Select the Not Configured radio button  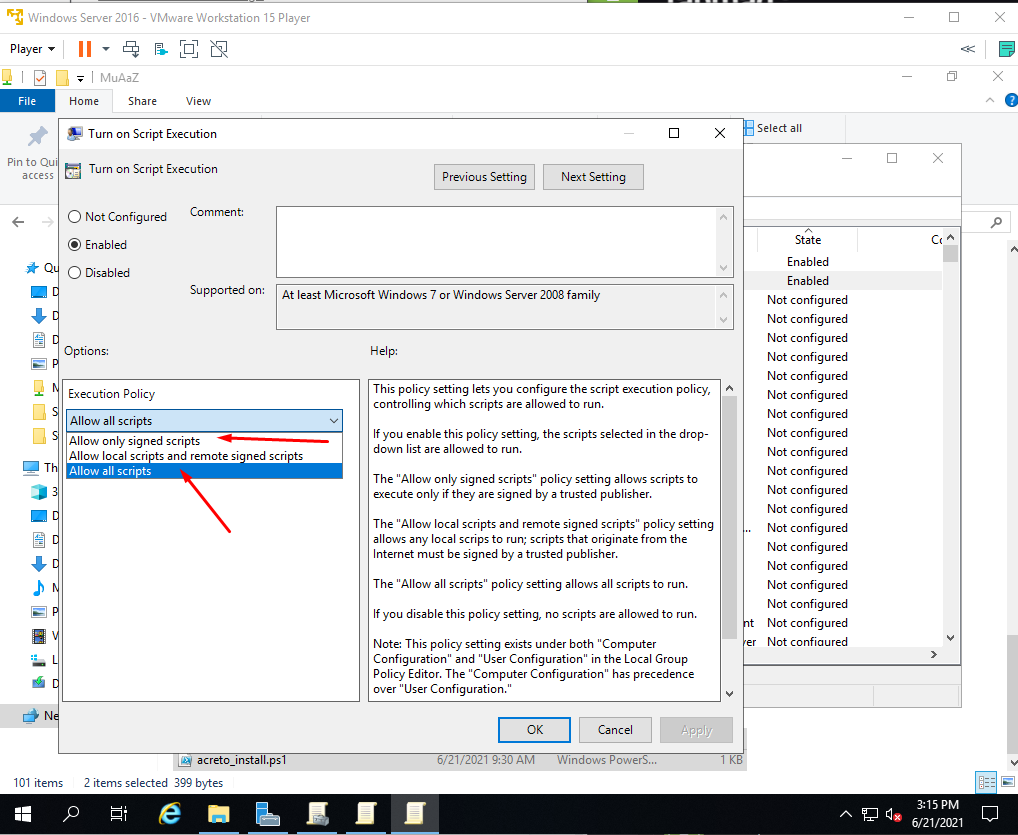[x=75, y=217]
